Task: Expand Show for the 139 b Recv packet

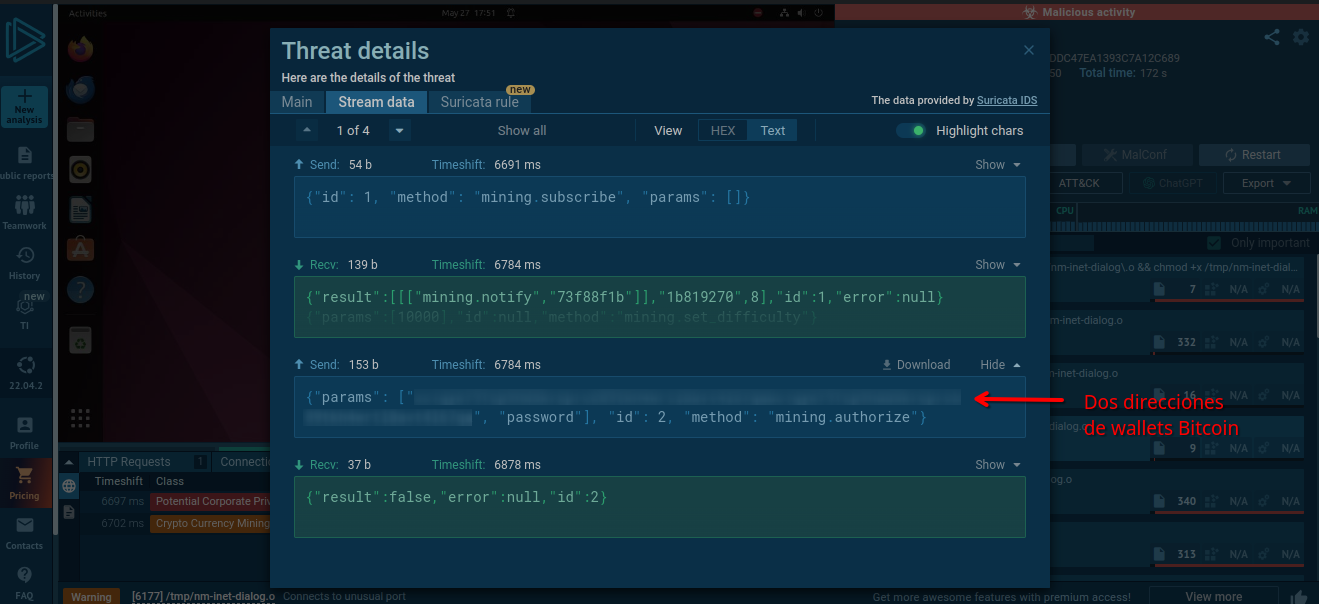Action: click(x=998, y=265)
